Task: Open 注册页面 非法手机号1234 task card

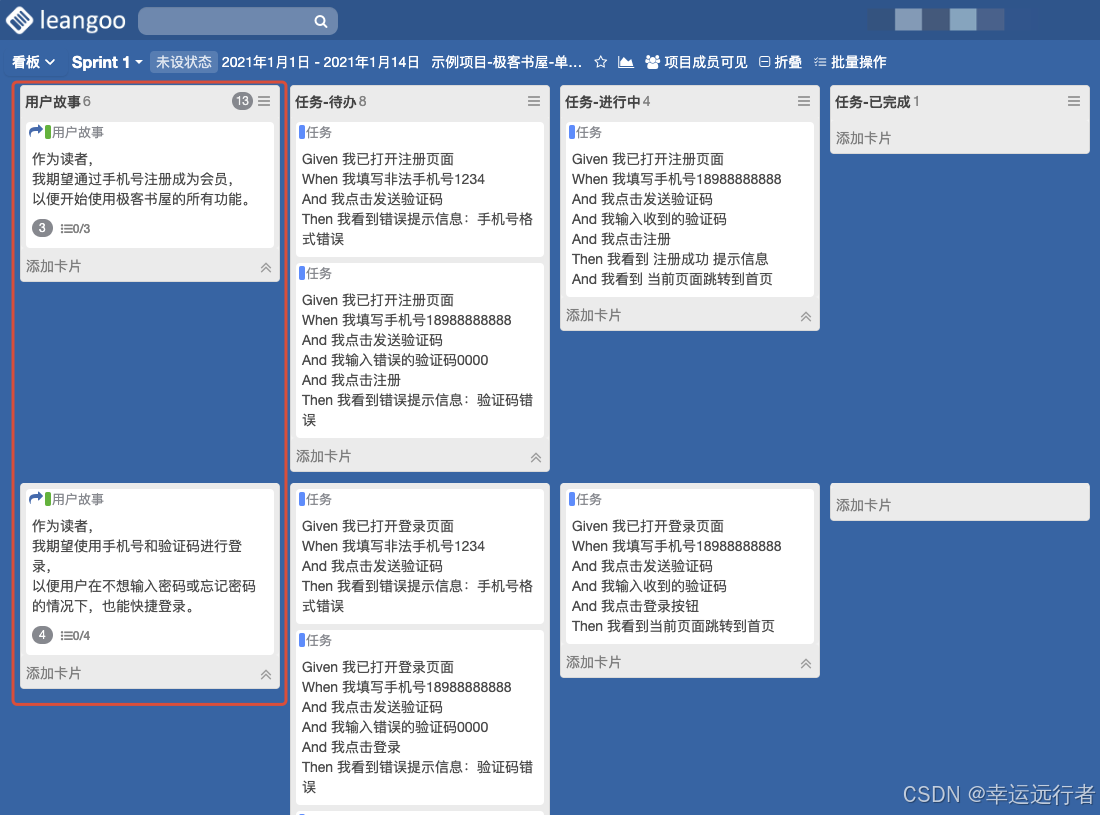Action: tap(420, 189)
